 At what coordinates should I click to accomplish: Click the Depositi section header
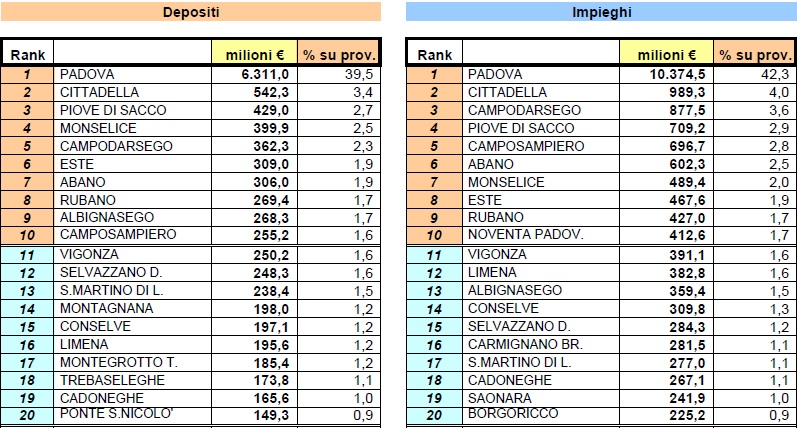point(191,12)
